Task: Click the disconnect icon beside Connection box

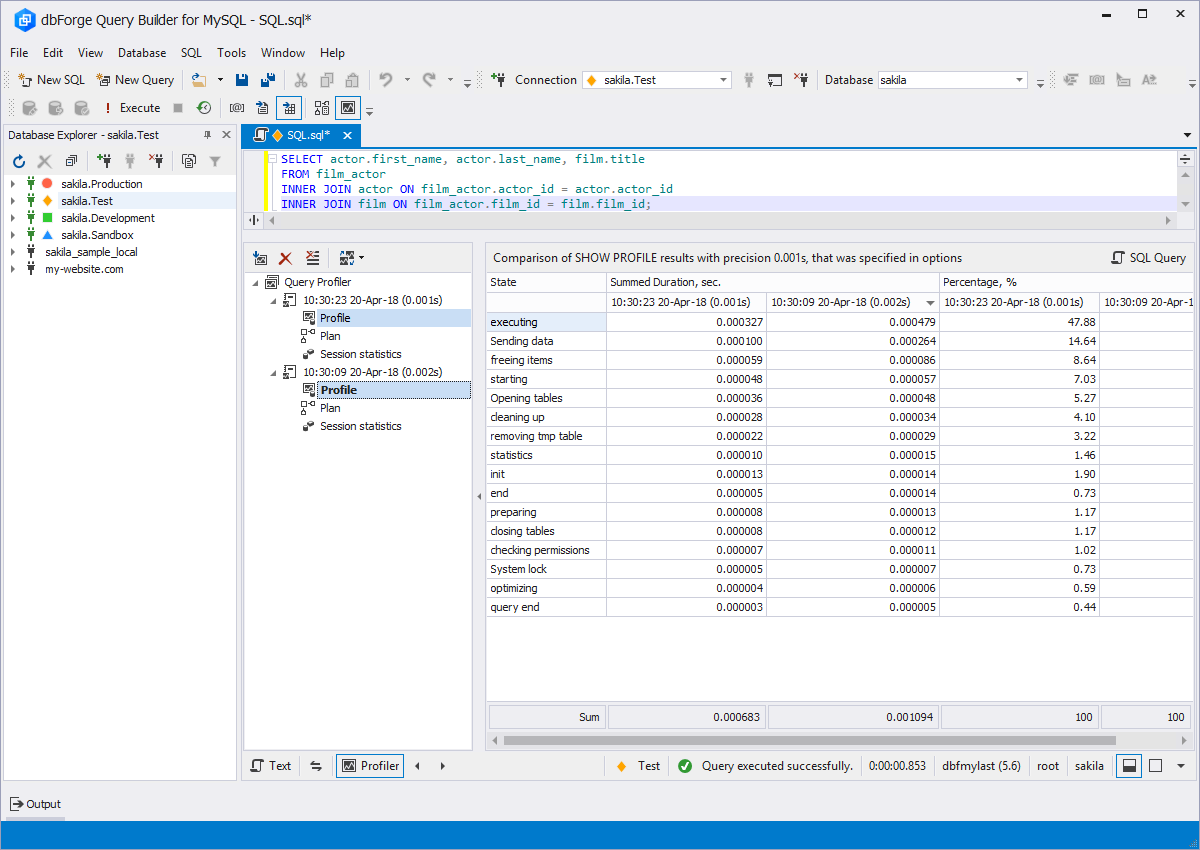Action: click(801, 80)
